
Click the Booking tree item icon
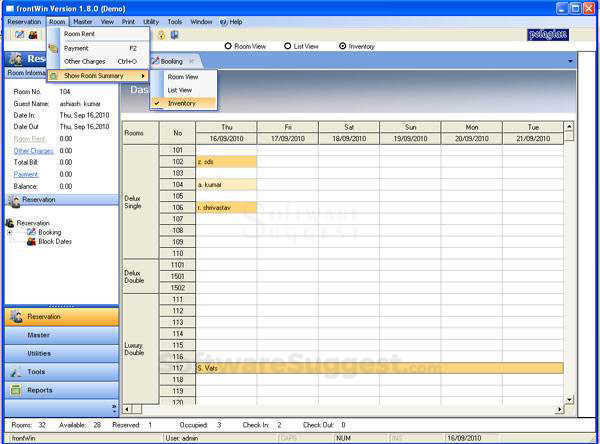click(31, 232)
